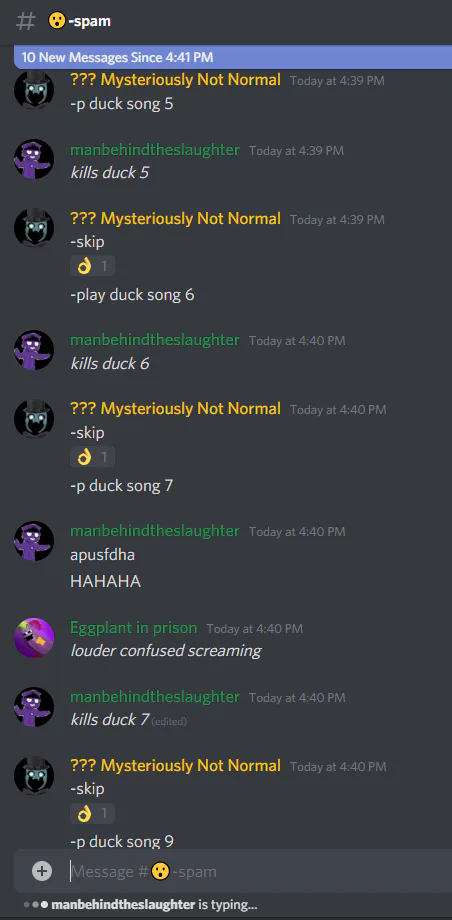Screen dimensions: 452x920
Task: Open avatar beside '-p duck song 5' message
Action: pos(34,90)
